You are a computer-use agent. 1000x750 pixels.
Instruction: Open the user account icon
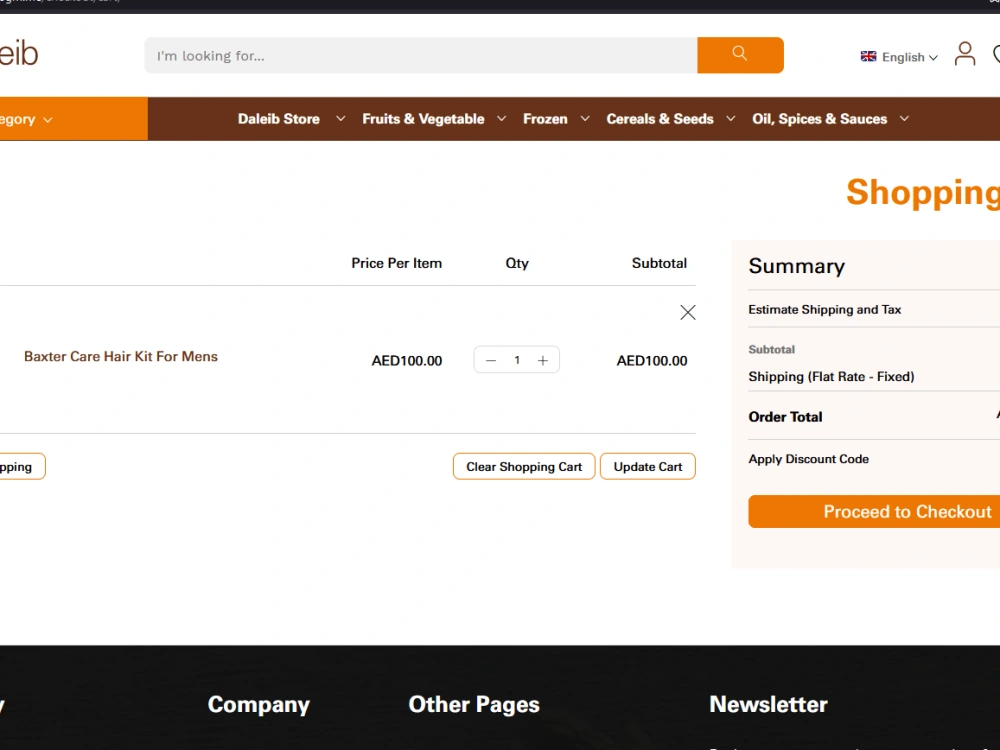pos(964,54)
